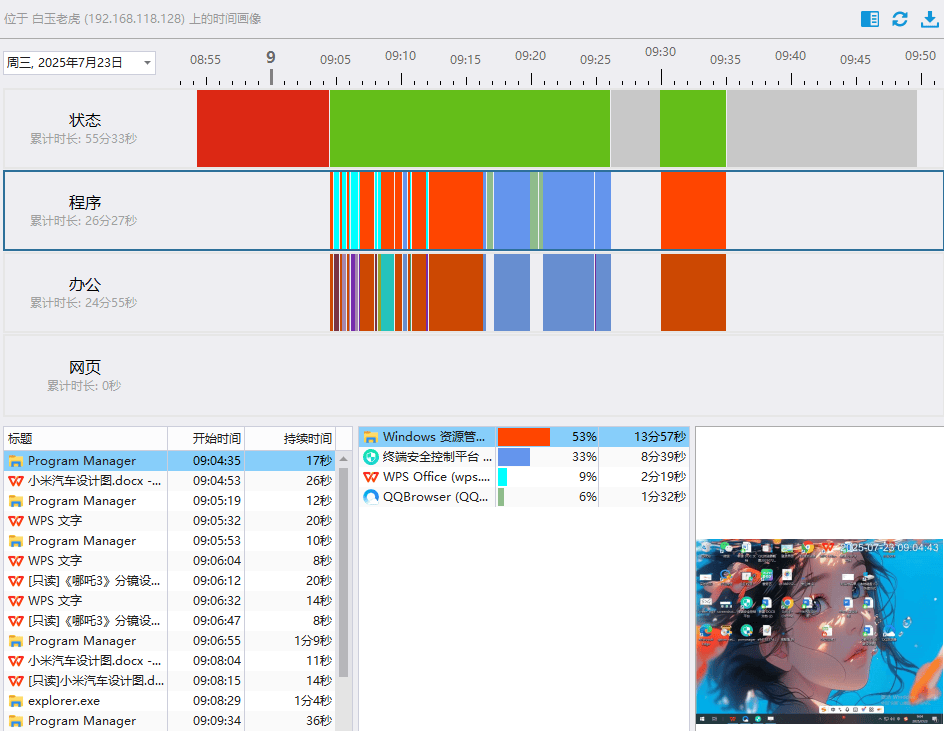Click the blue 33% usage bar
Screen dimensions: 944x731
coord(514,456)
